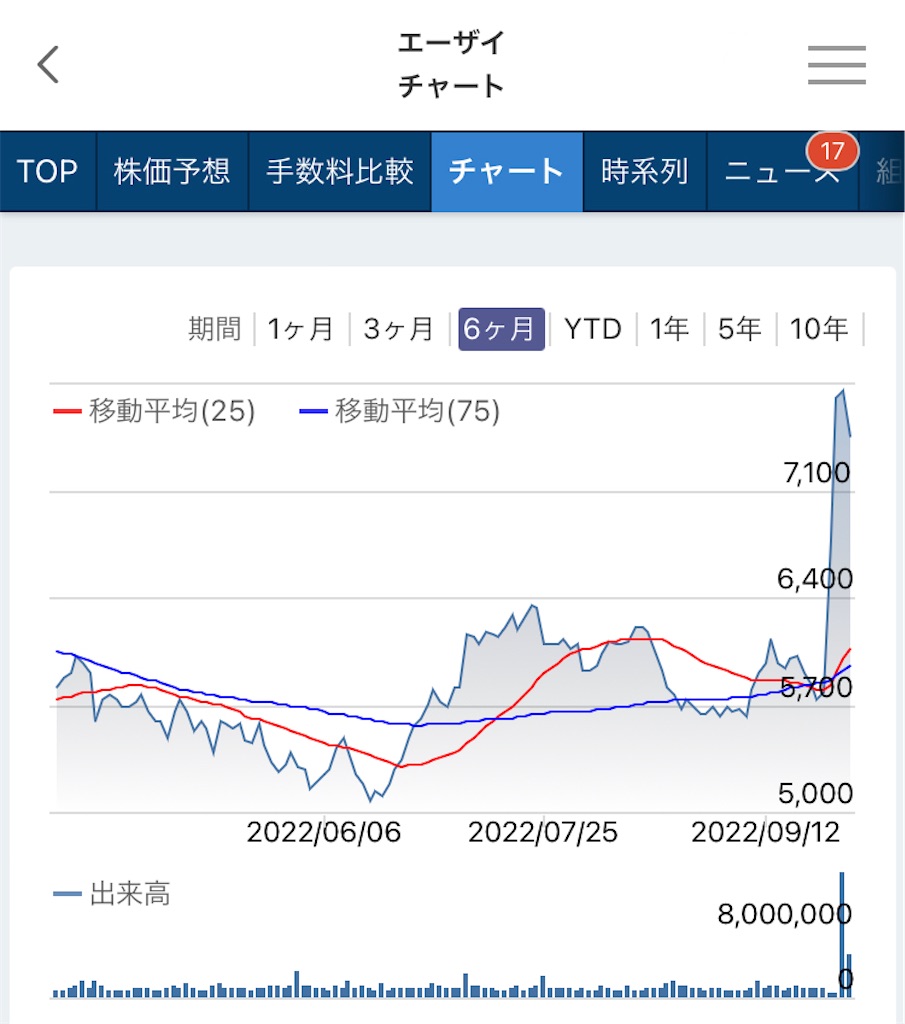This screenshot has height=1024, width=905.
Task: Toggle the 移動平均(25) legend entry
Action: (154, 411)
